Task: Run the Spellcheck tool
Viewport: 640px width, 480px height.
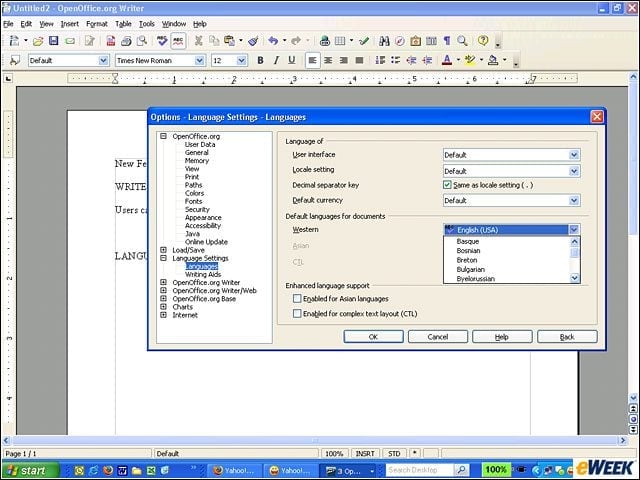Action: point(162,40)
